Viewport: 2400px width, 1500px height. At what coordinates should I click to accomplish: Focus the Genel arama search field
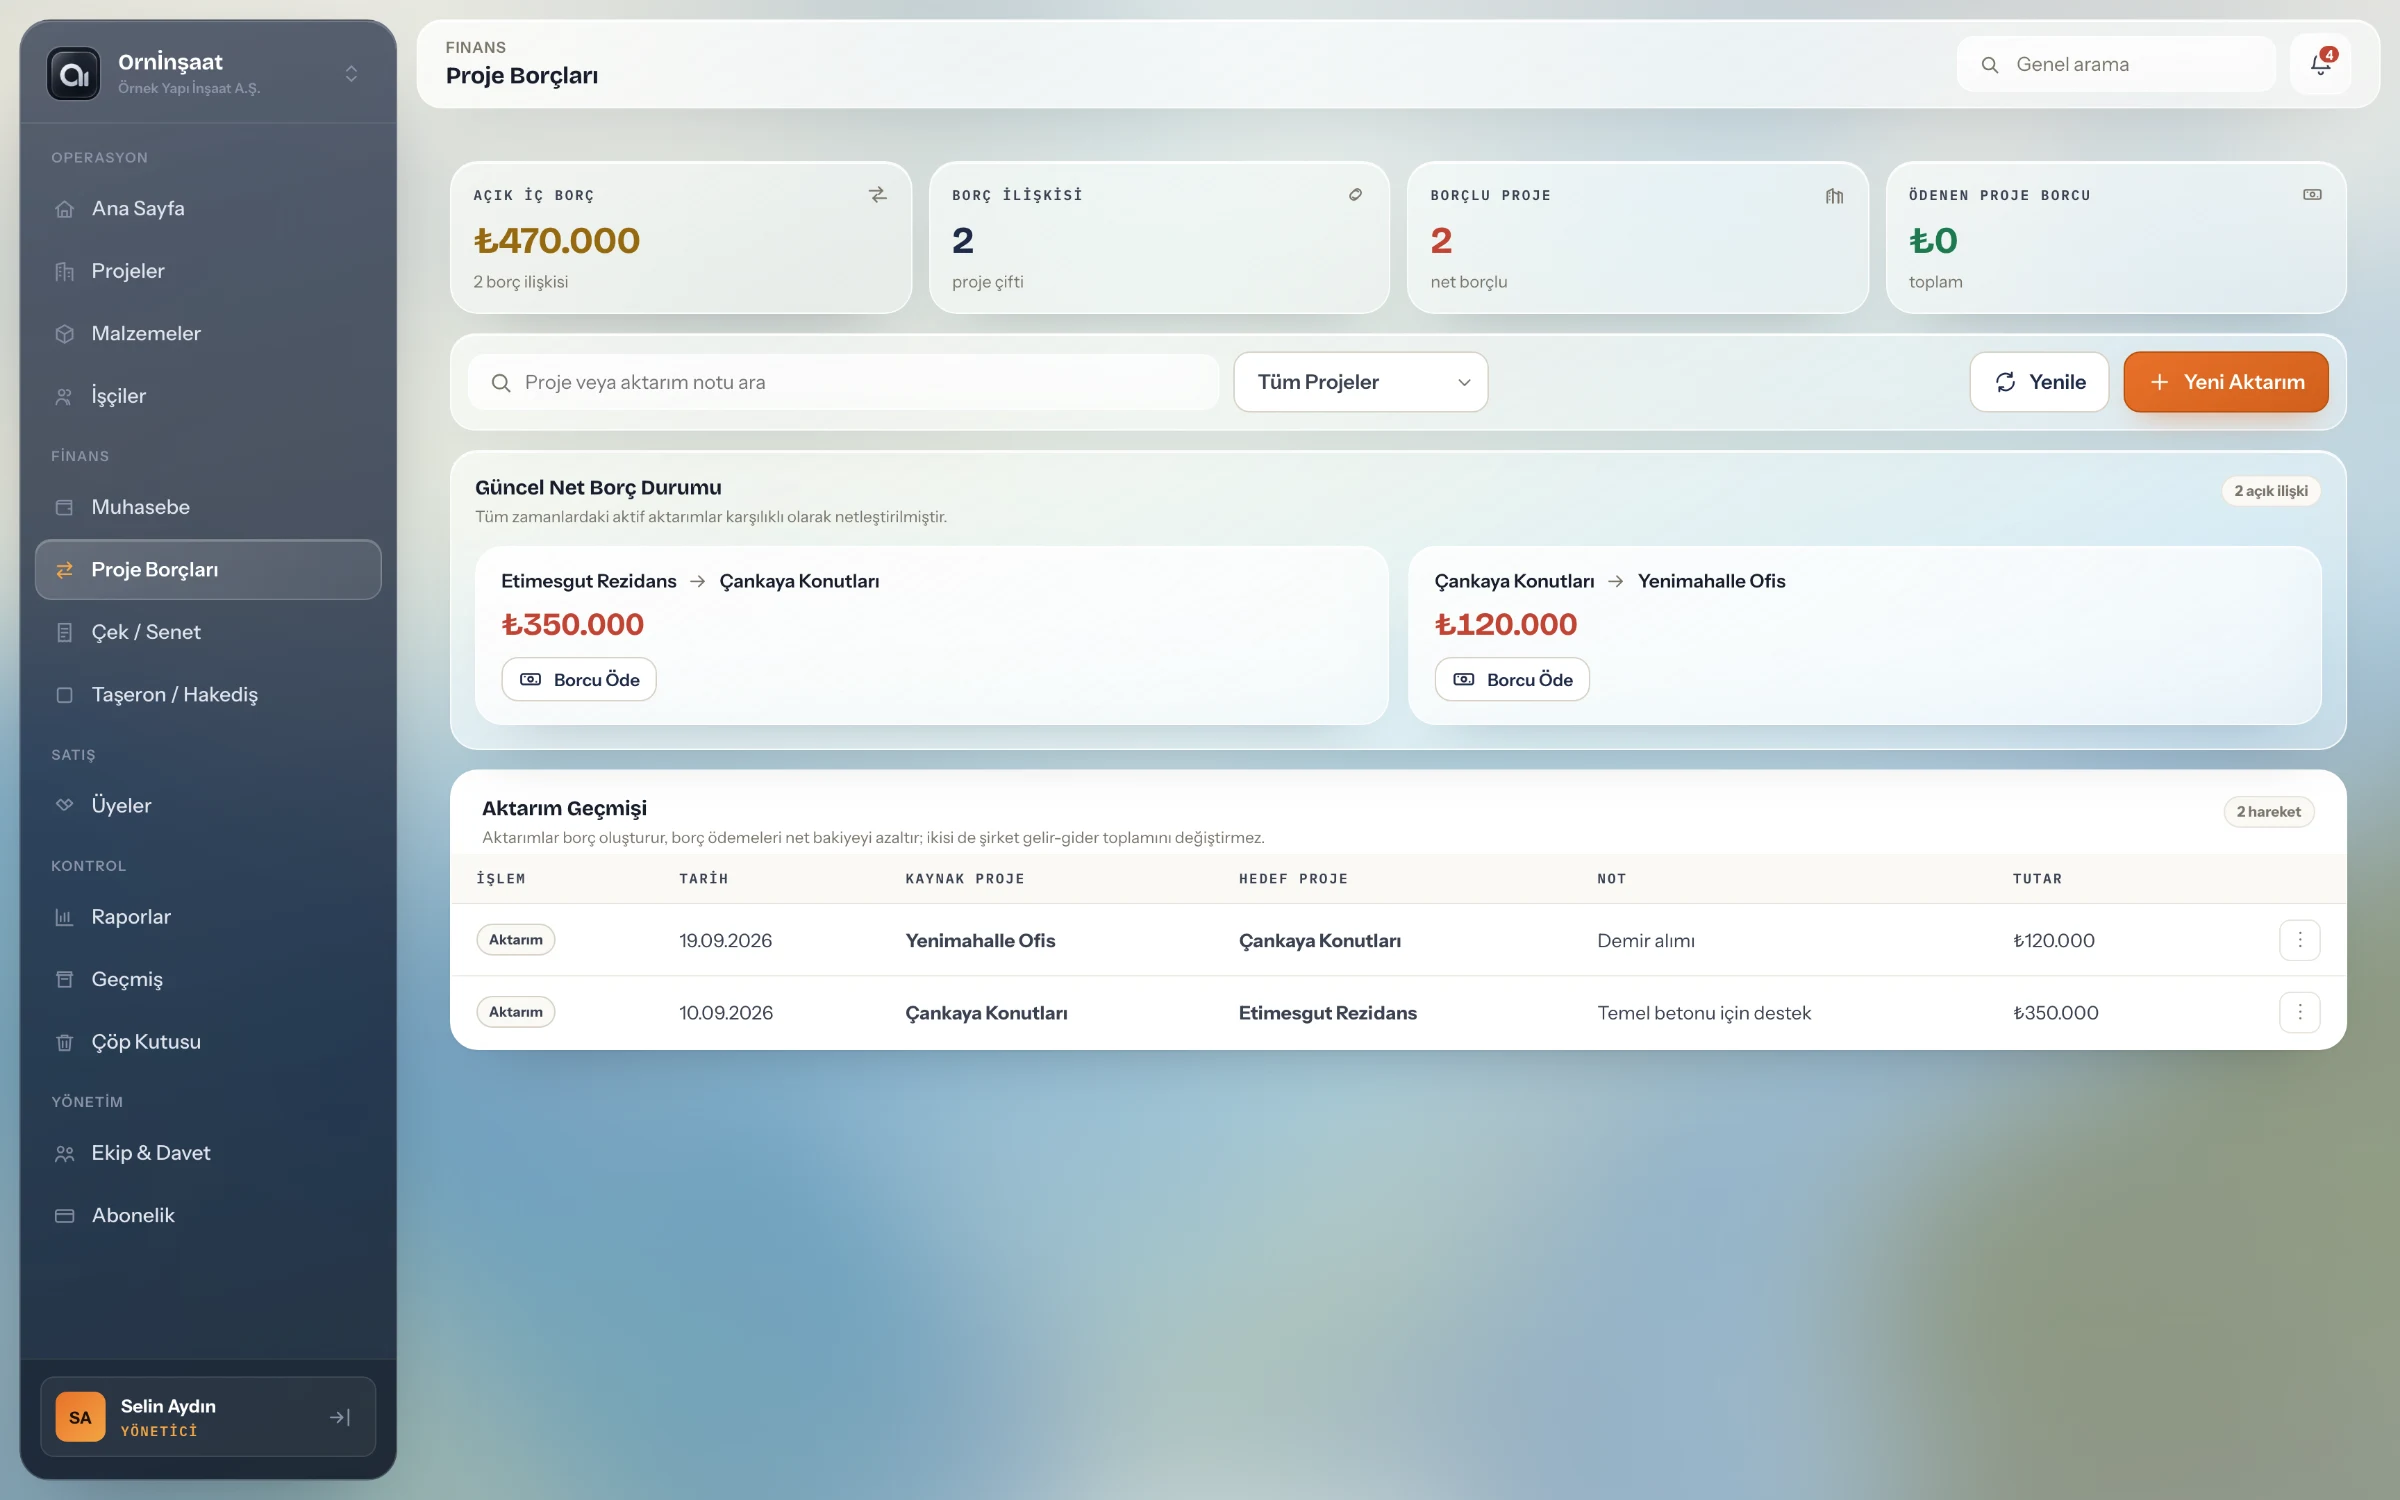tap(2116, 64)
